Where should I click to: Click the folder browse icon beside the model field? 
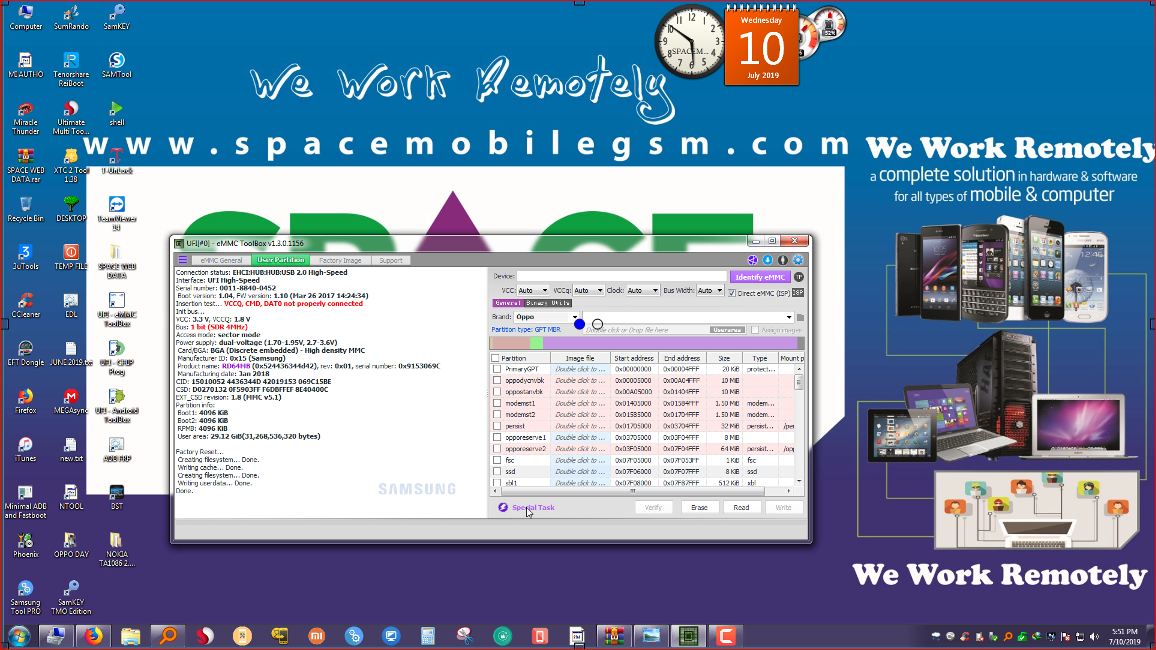tap(800, 317)
